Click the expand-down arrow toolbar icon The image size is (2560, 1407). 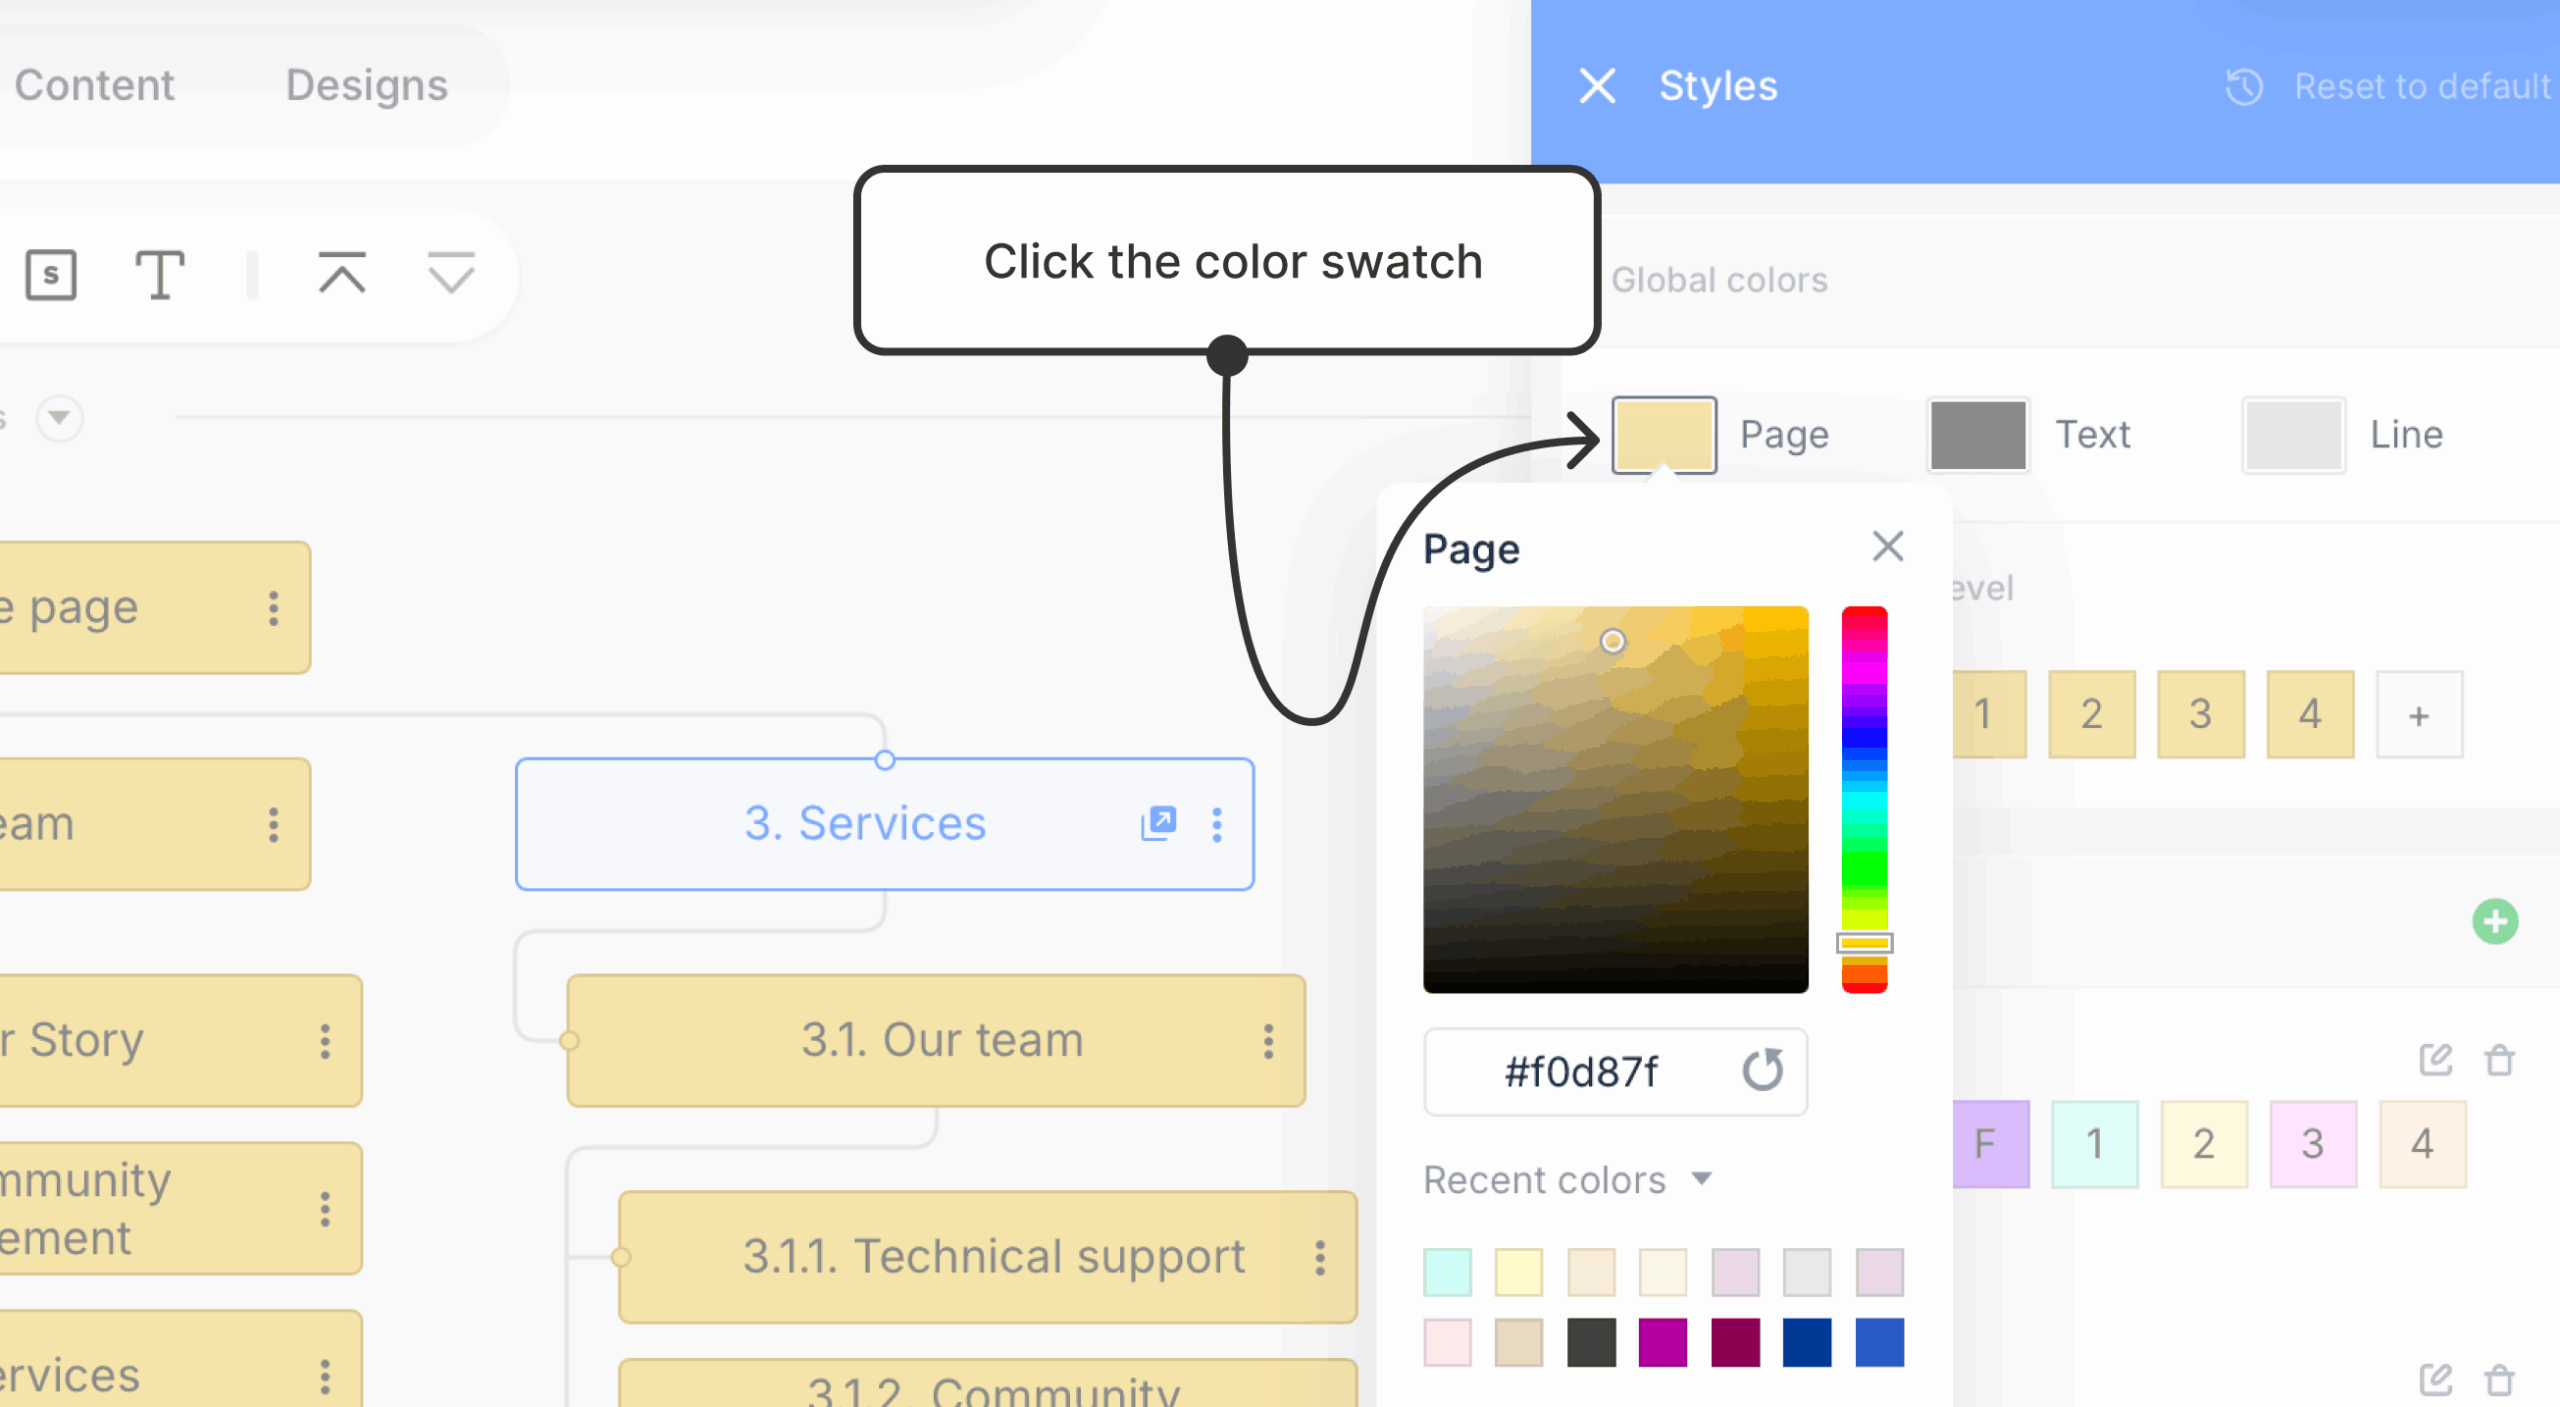click(x=451, y=273)
